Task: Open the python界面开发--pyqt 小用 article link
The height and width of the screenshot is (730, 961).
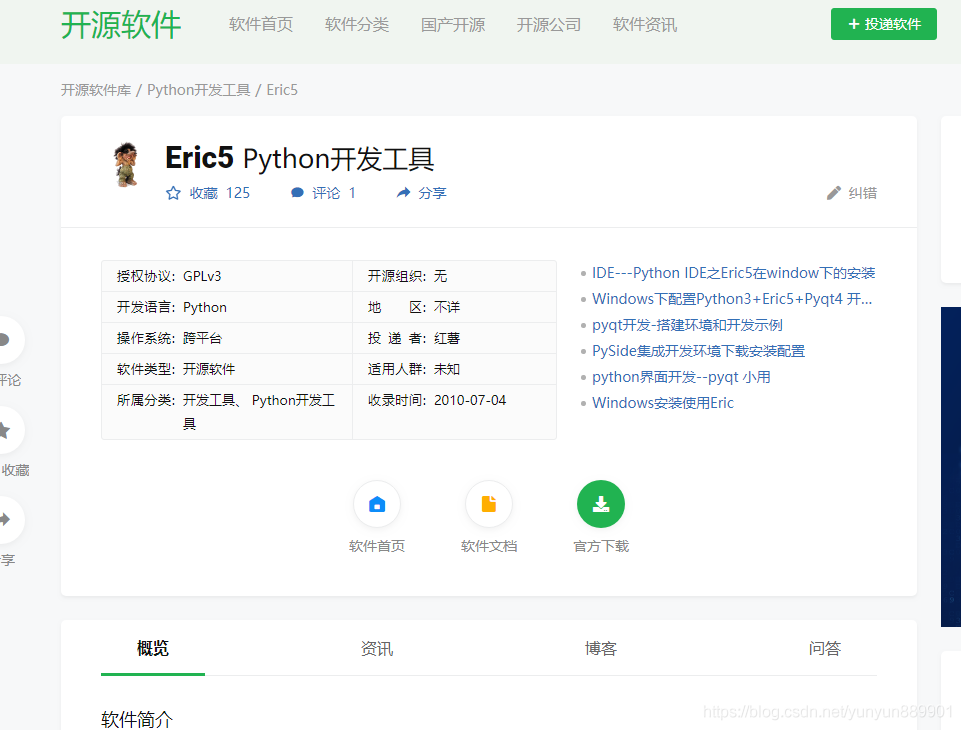Action: [681, 377]
